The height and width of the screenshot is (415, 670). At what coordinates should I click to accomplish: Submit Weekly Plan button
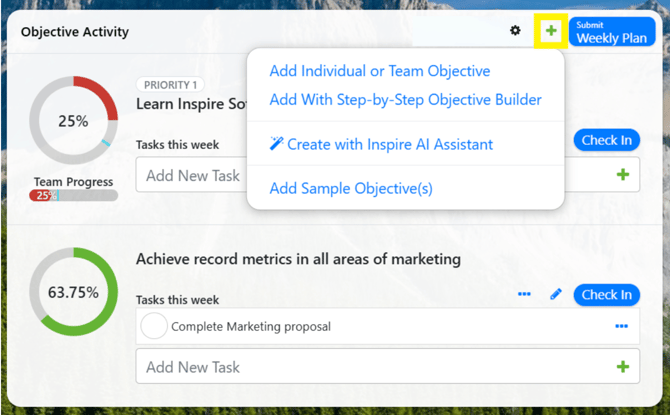click(x=612, y=32)
